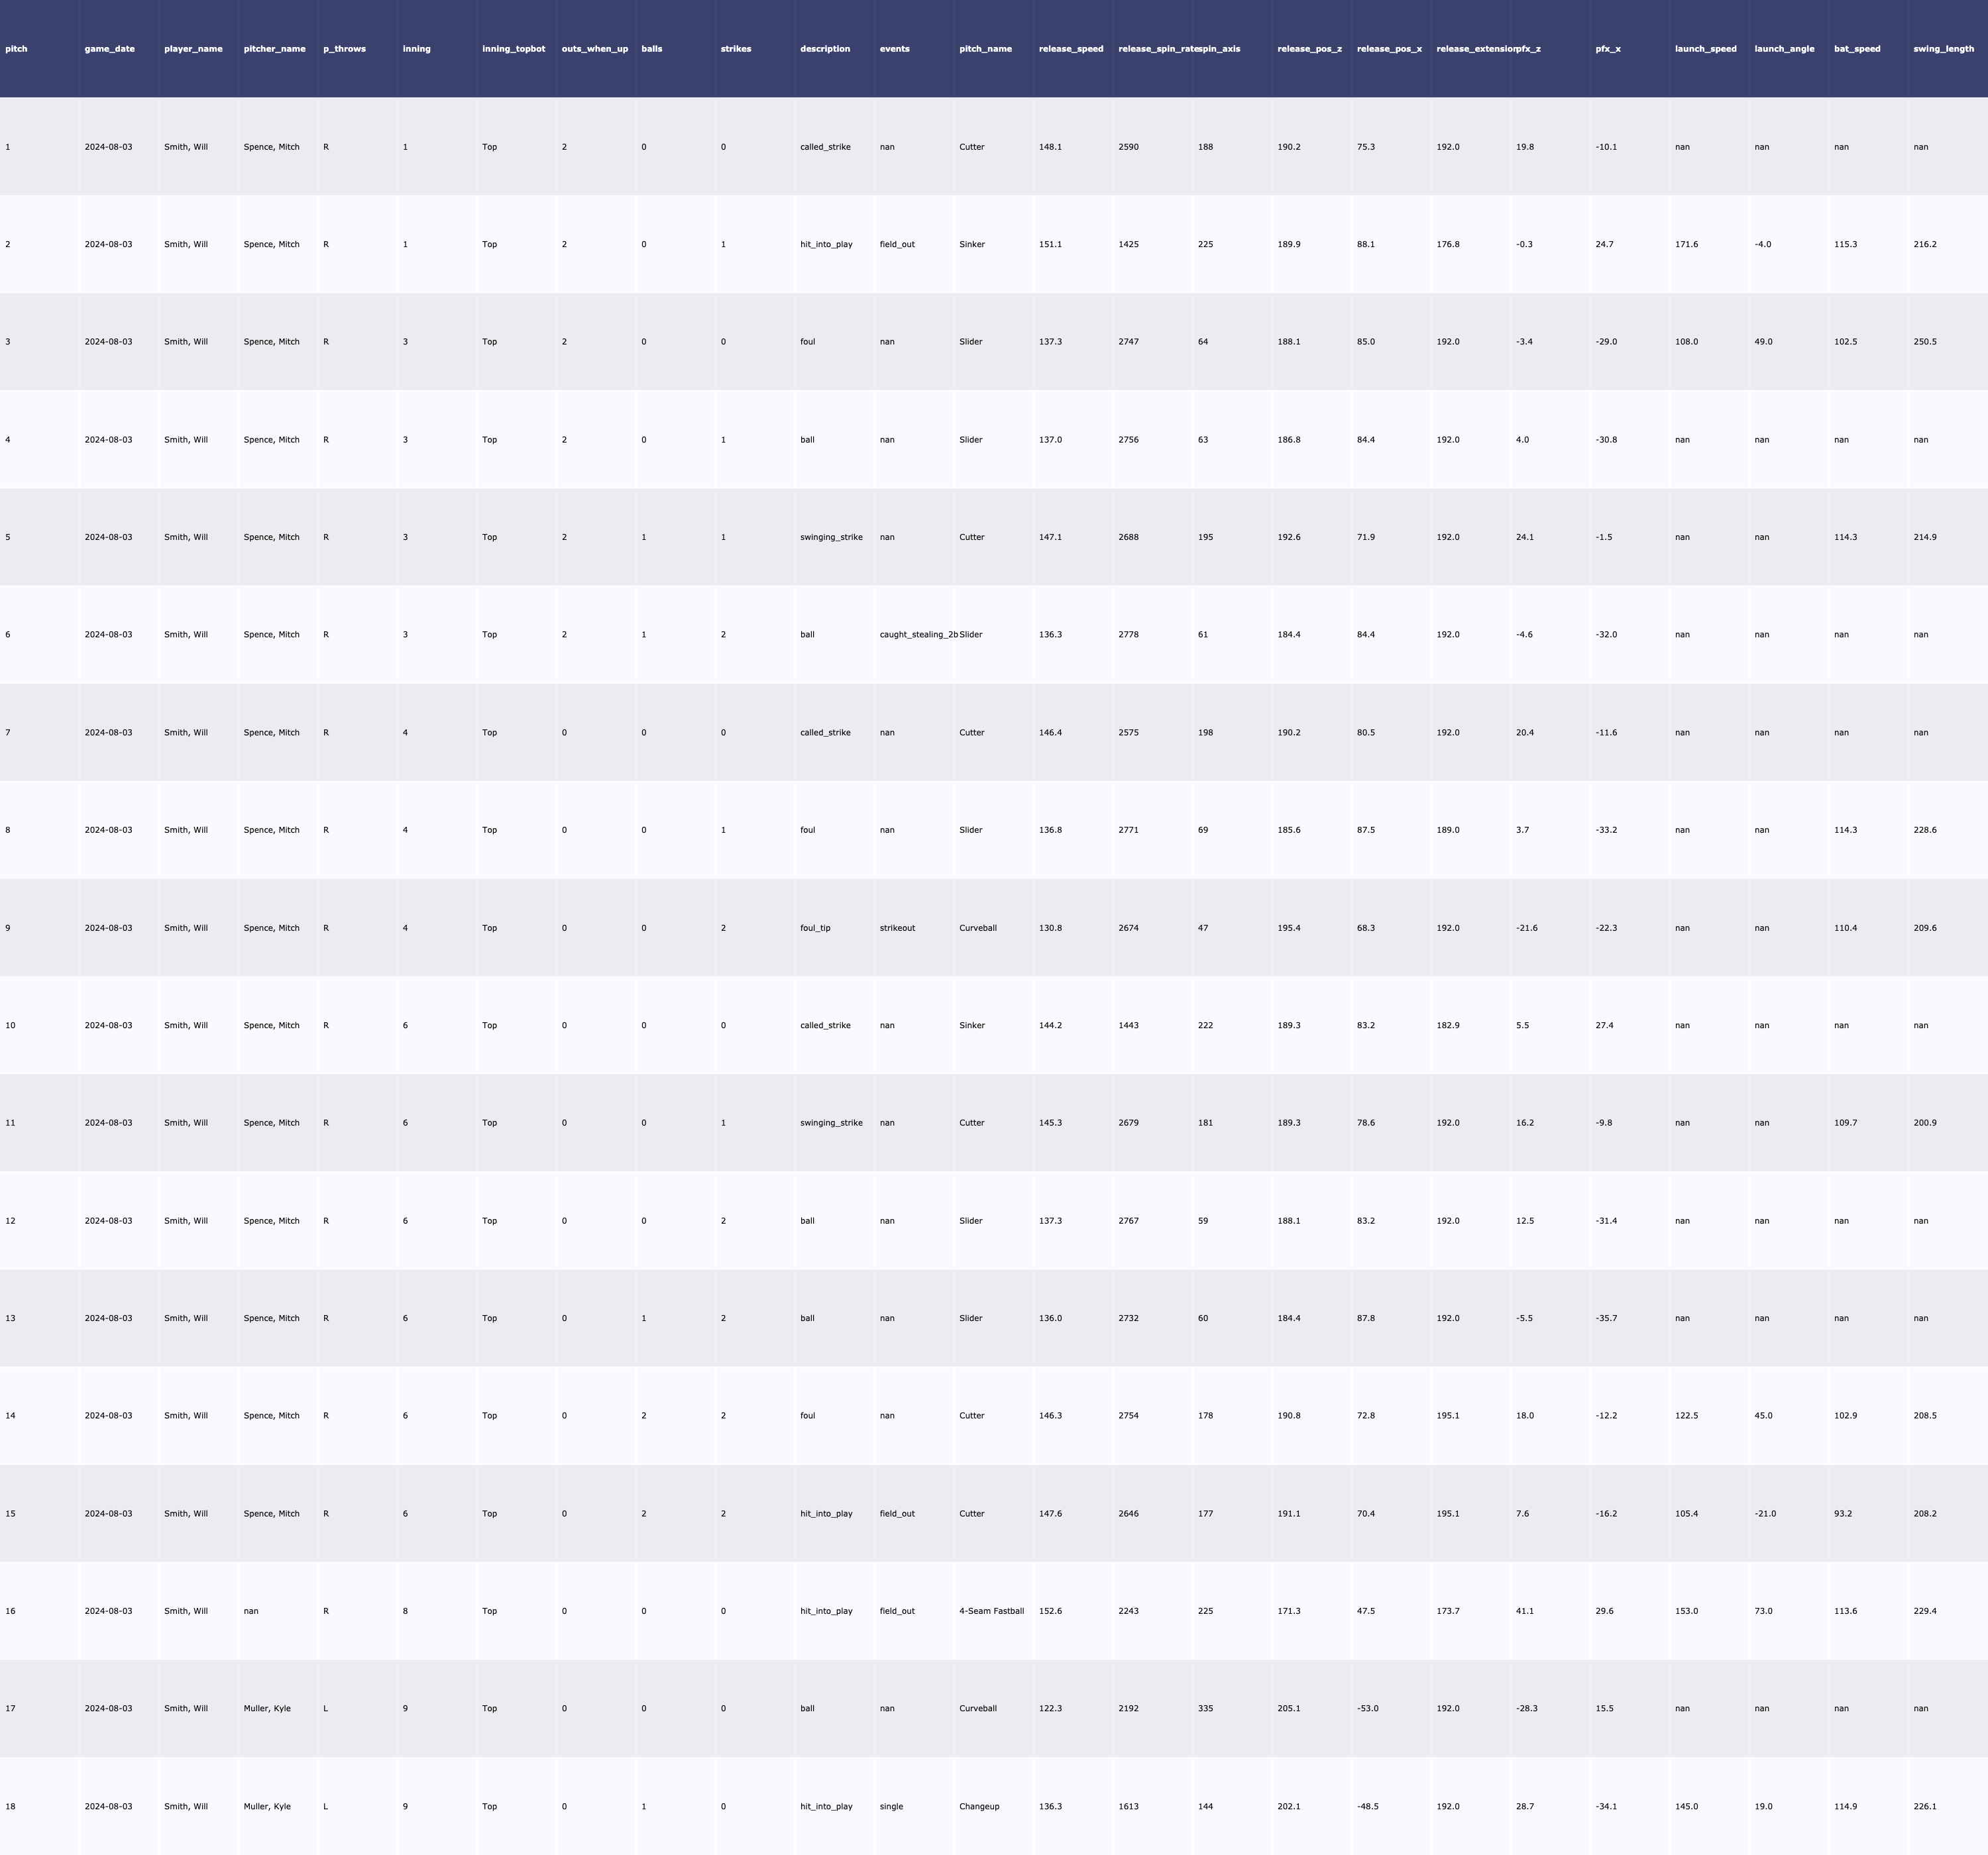Select the spin rate cell 2778
The image size is (1988, 1855).
(x=1128, y=635)
